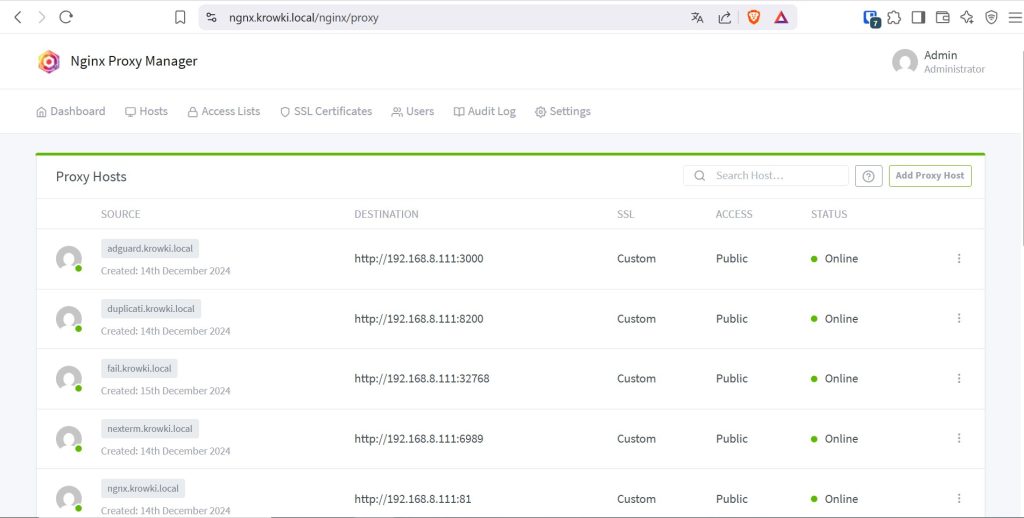The image size is (1024, 518).
Task: Click the help question mark button
Action: click(869, 176)
